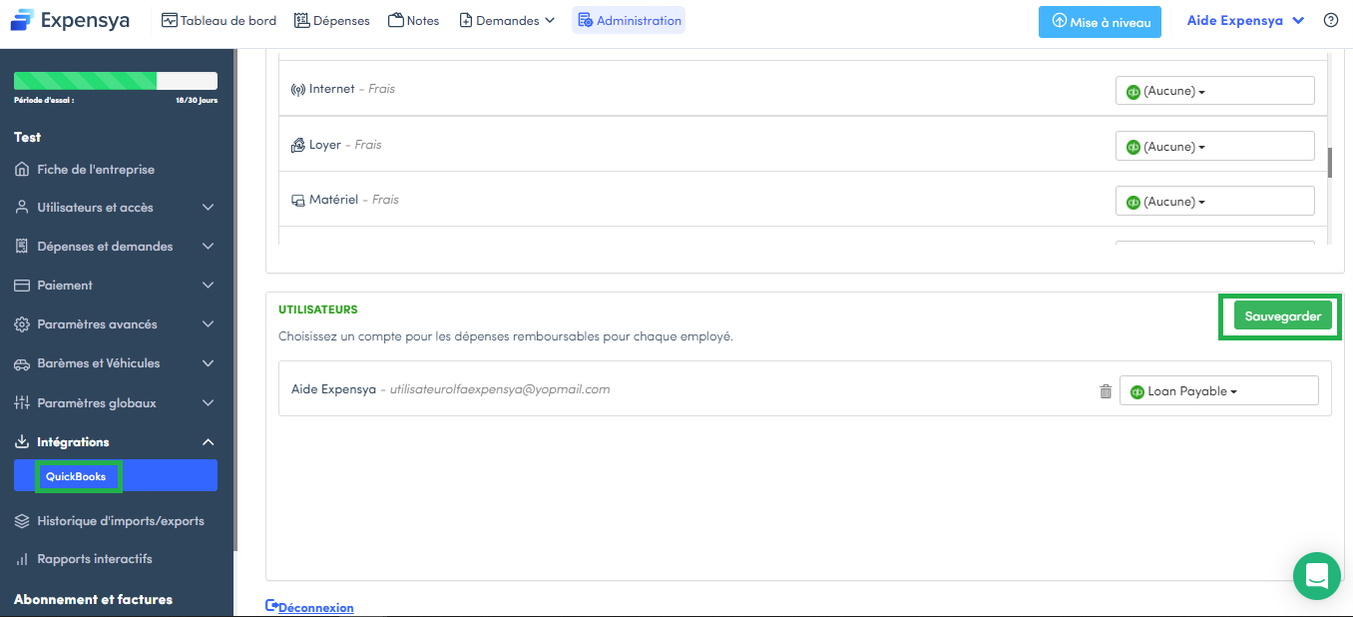Select QuickBooks integration
The width and height of the screenshot is (1353, 617).
pyautogui.click(x=116, y=476)
